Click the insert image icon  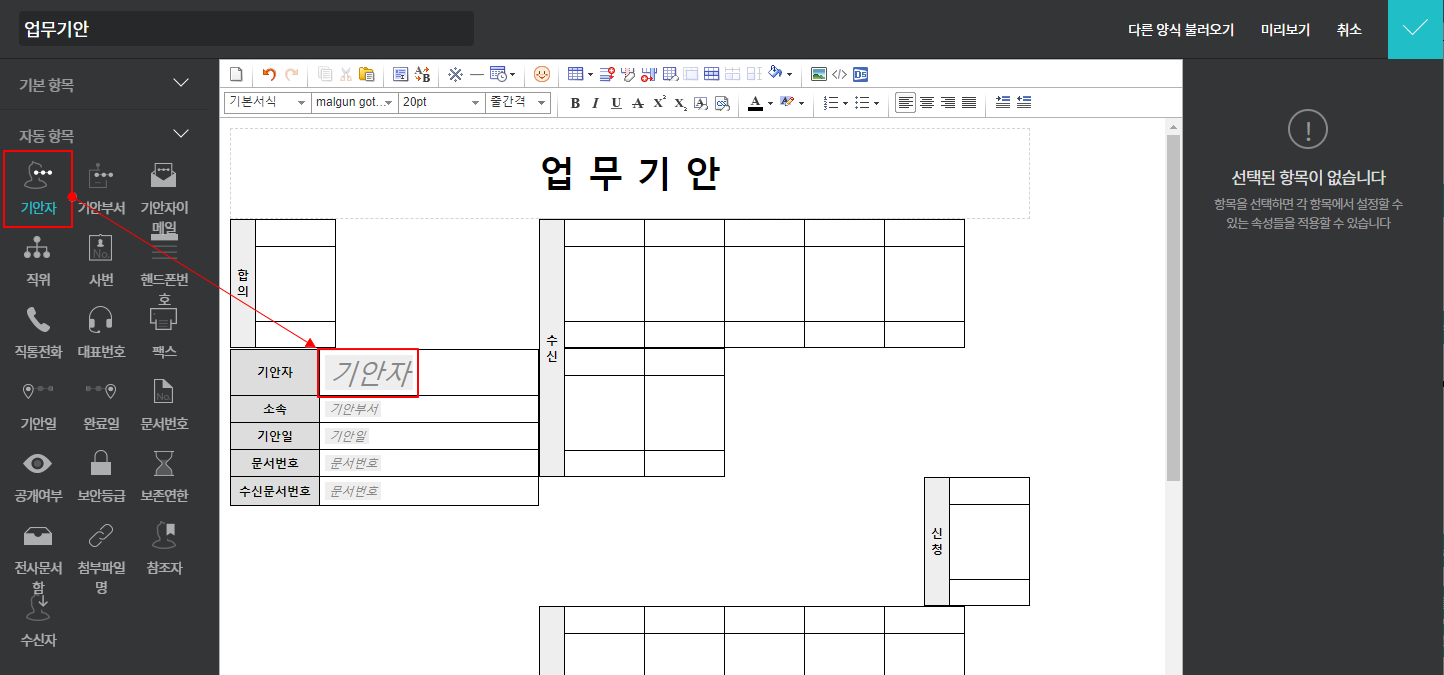[819, 74]
